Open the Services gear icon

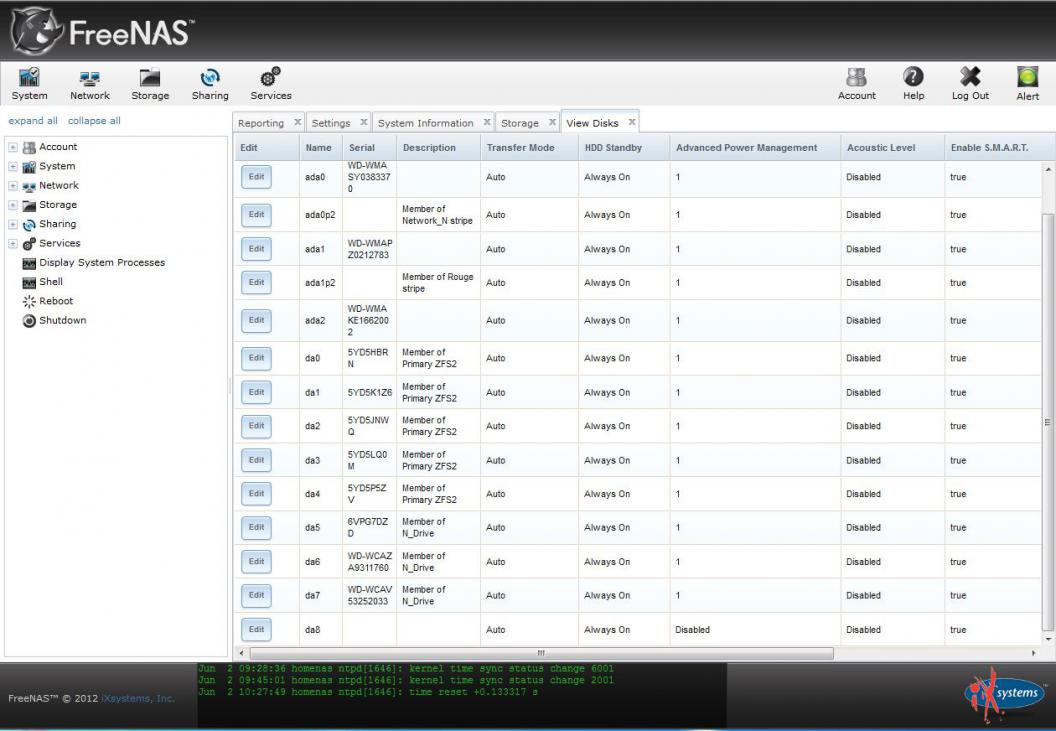270,84
